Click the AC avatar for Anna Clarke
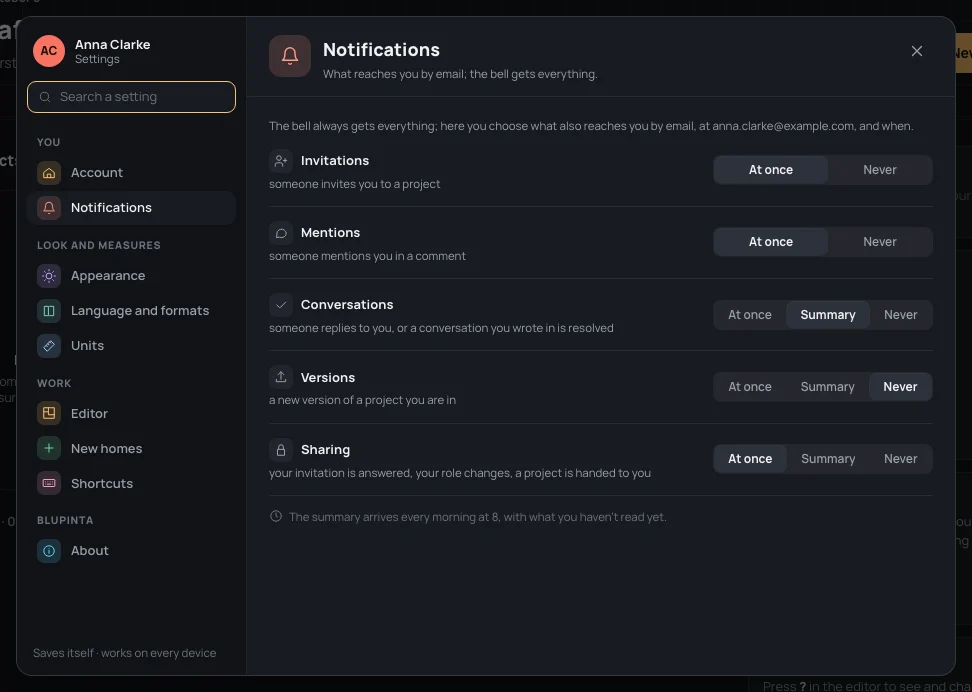The width and height of the screenshot is (972, 692). pyautogui.click(x=49, y=51)
